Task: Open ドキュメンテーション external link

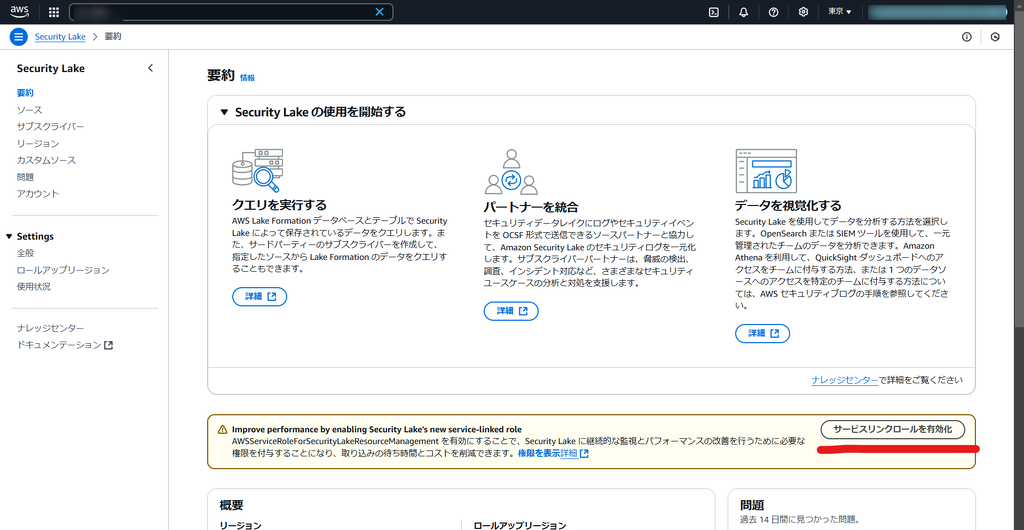Action: (65, 345)
